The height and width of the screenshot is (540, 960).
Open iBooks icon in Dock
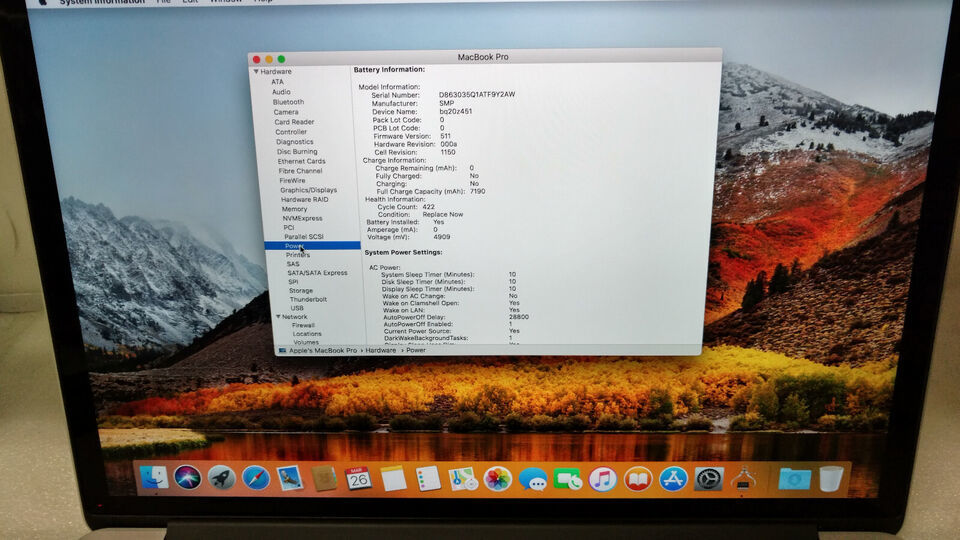[638, 479]
